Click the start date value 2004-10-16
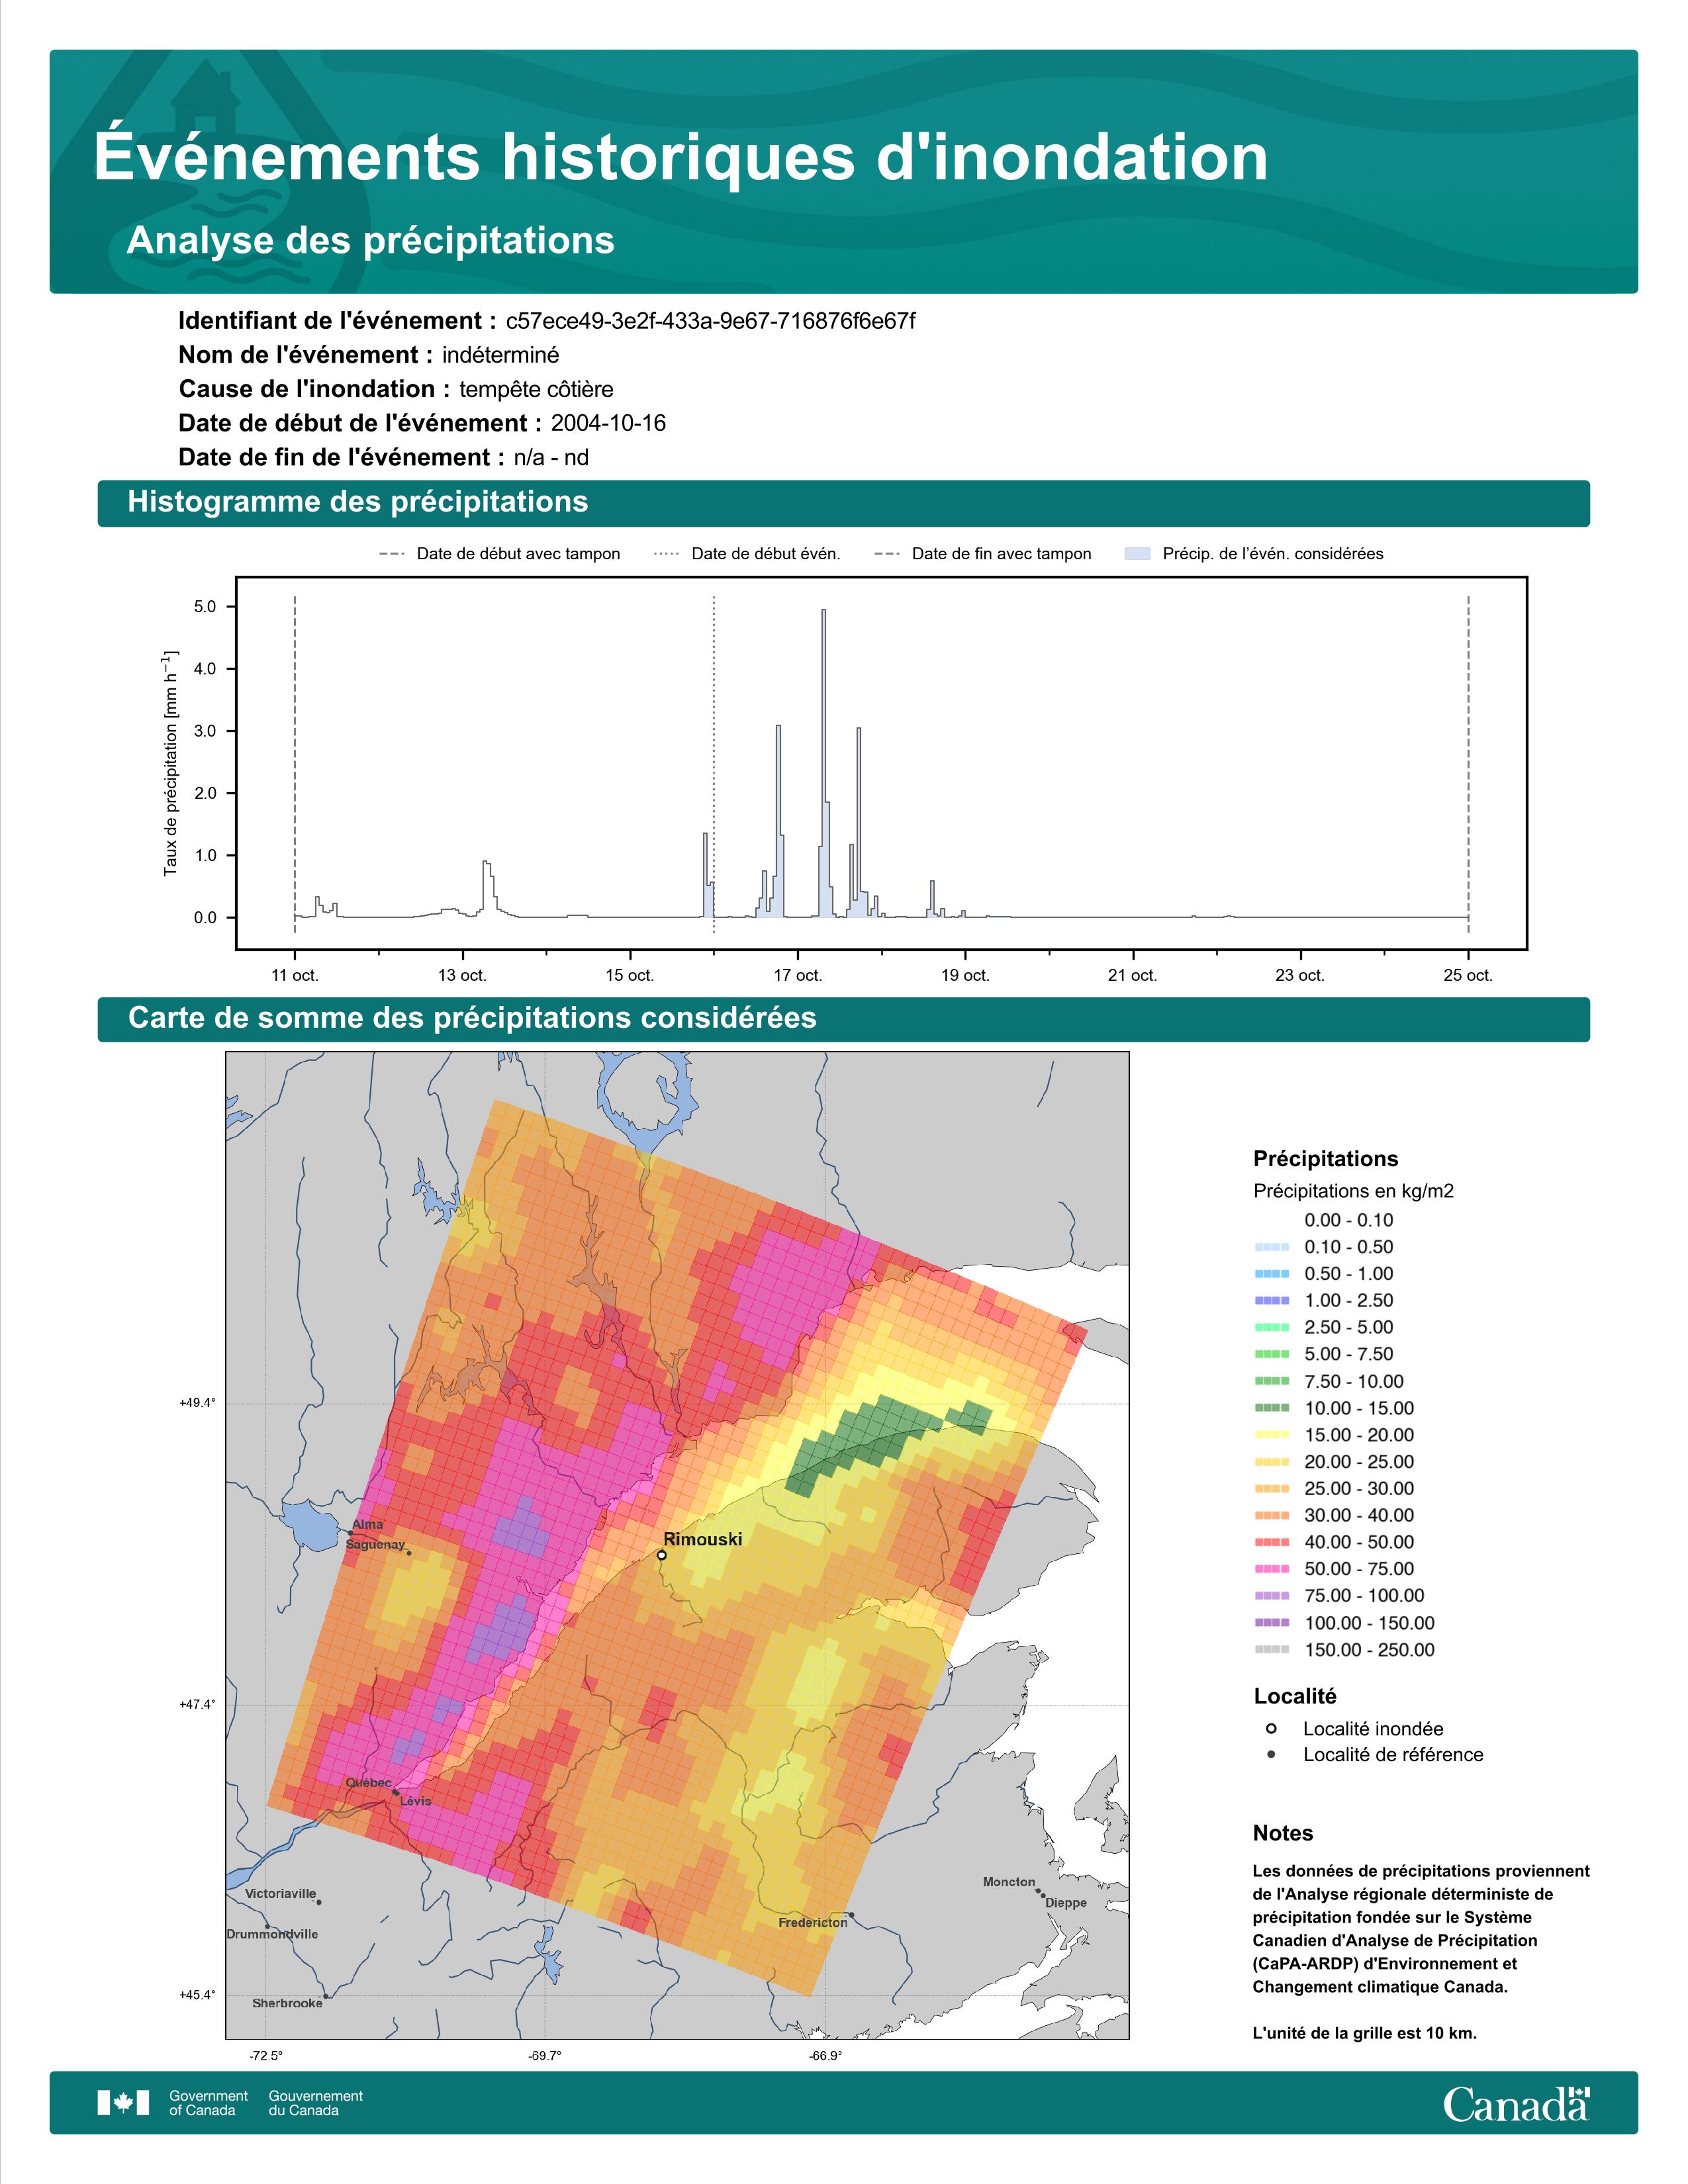 coord(608,423)
